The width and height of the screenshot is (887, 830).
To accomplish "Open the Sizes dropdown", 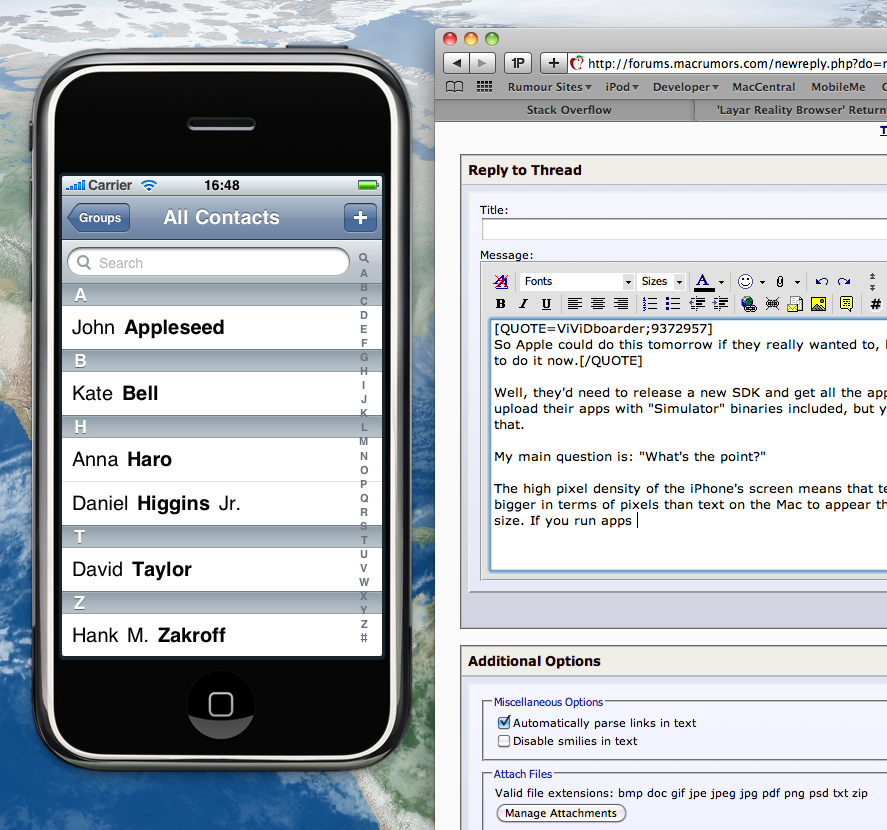I will point(662,281).
